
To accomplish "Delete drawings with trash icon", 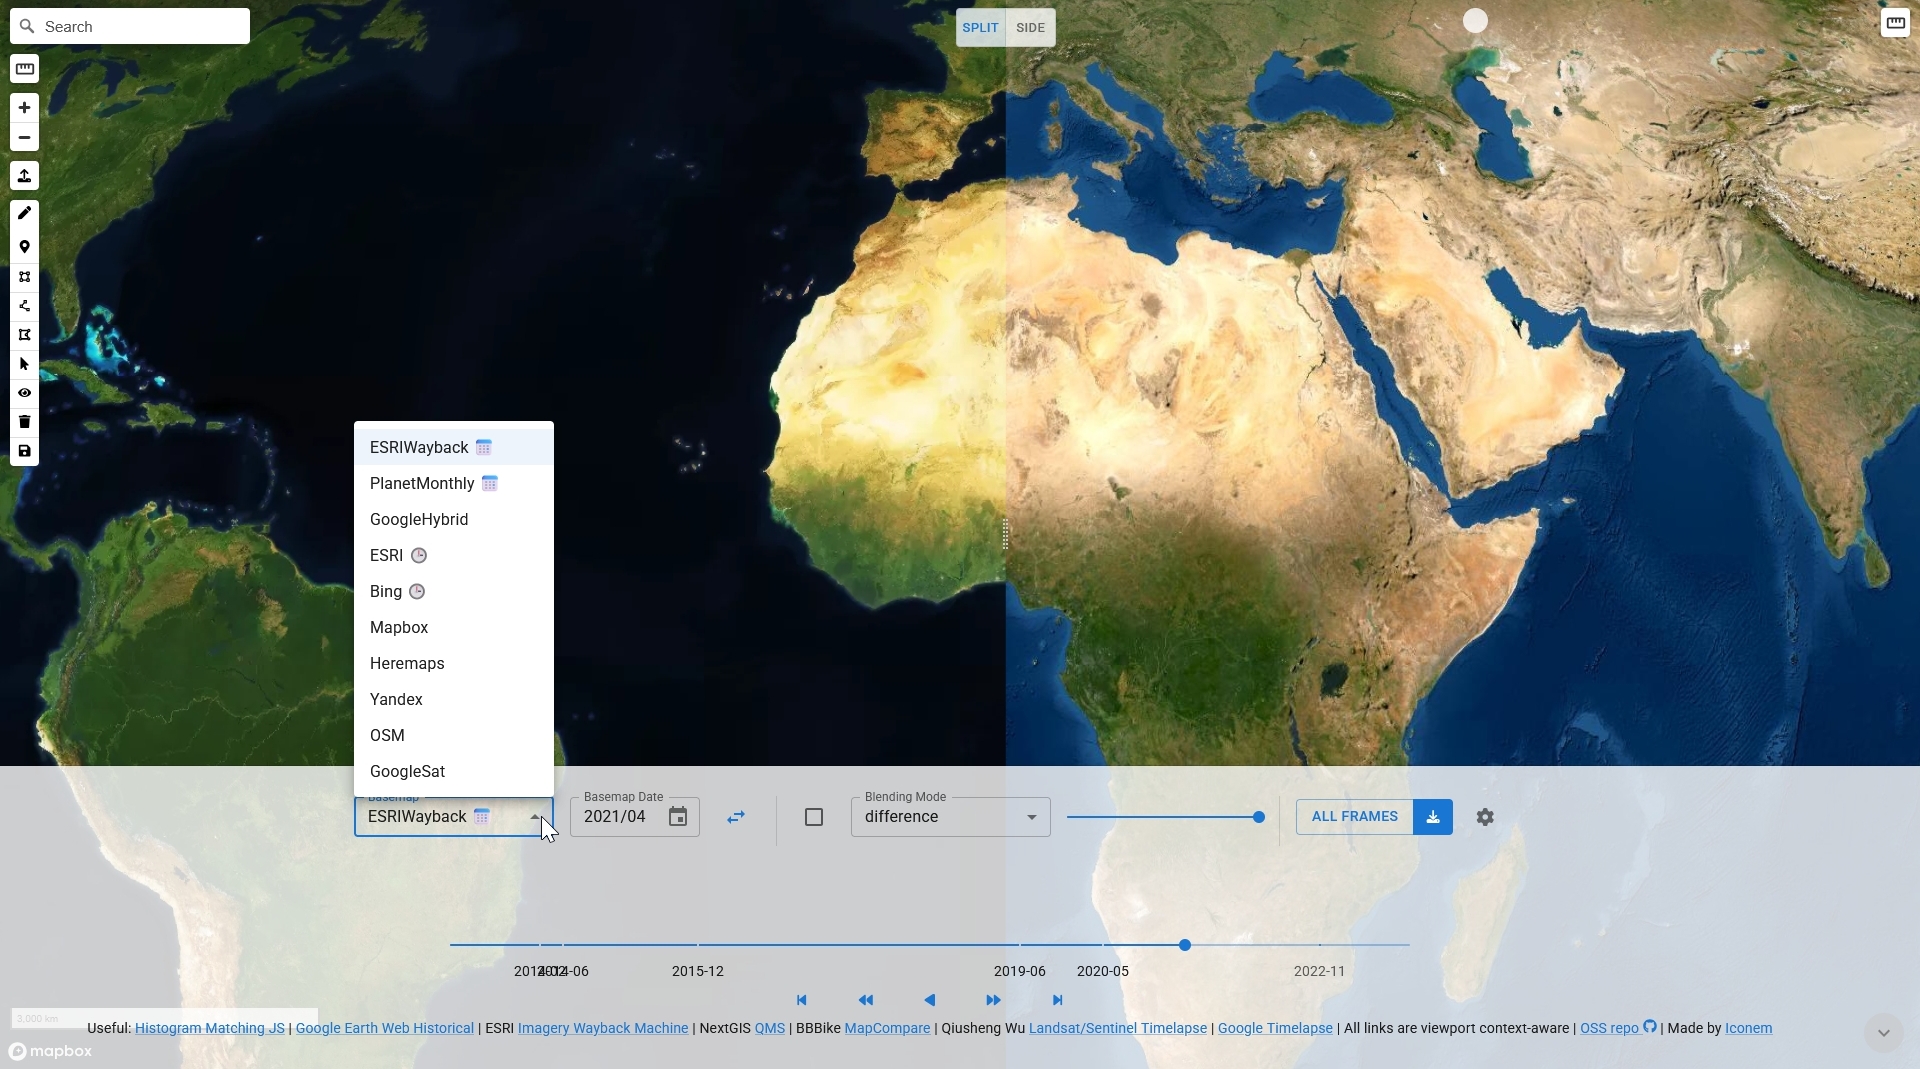I will point(24,422).
